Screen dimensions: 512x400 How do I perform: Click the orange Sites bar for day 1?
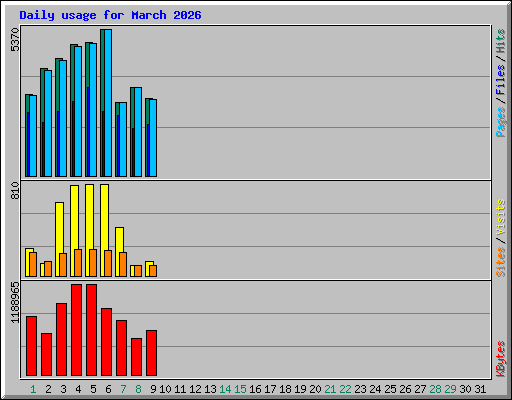click(33, 264)
